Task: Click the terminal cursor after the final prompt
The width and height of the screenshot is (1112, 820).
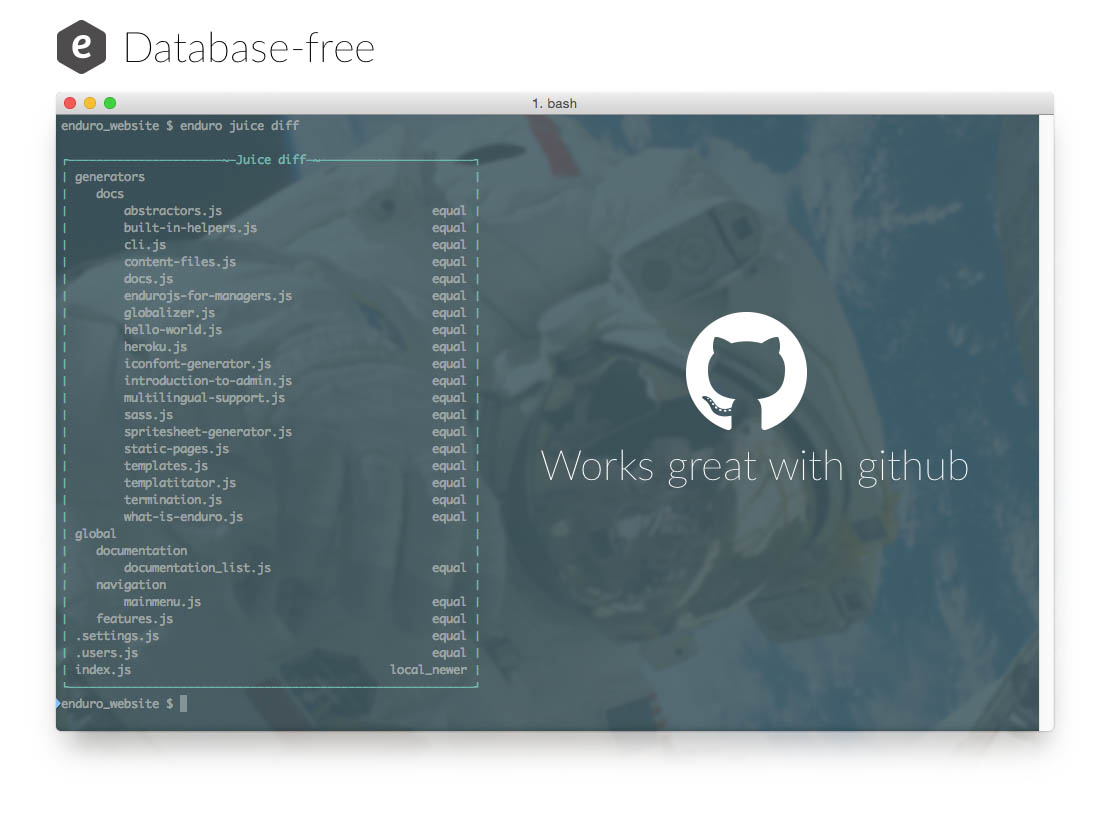Action: pos(184,704)
